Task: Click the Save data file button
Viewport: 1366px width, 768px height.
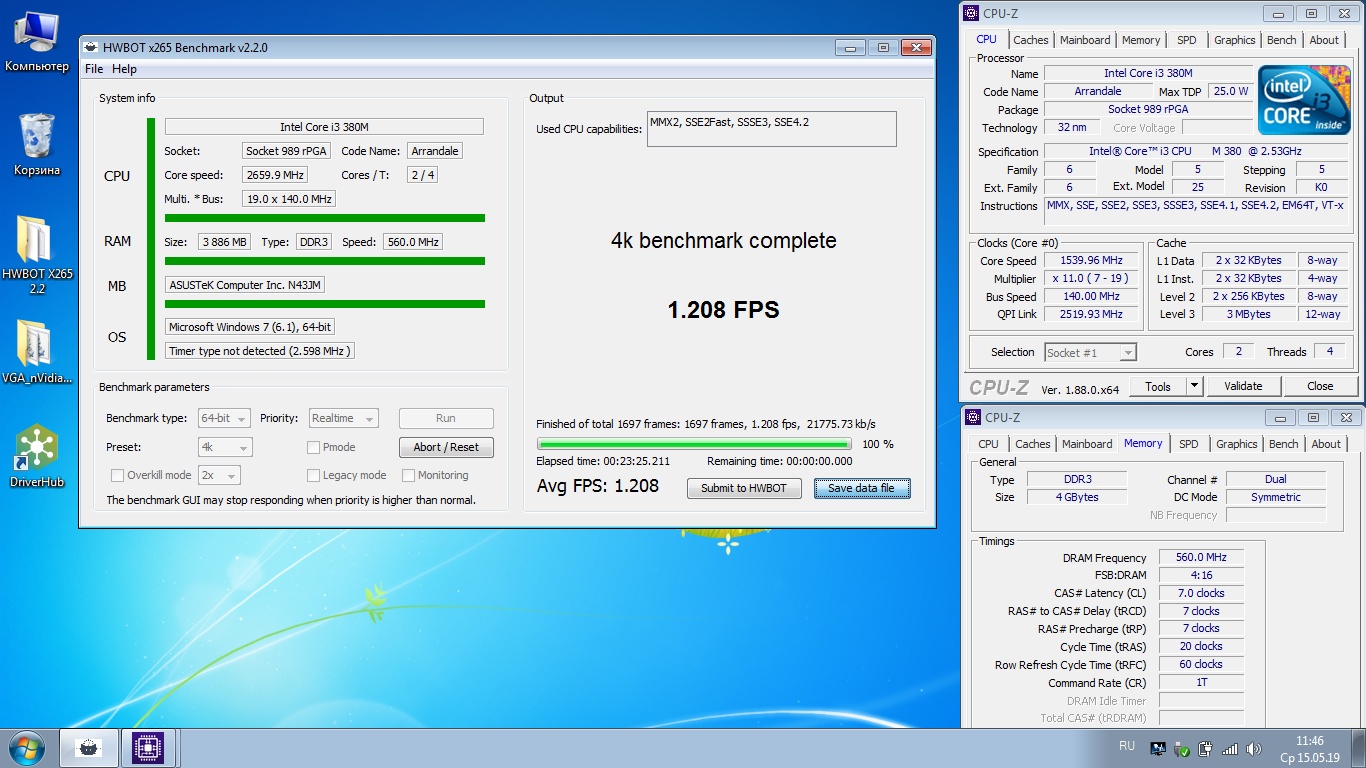Action: (x=862, y=488)
